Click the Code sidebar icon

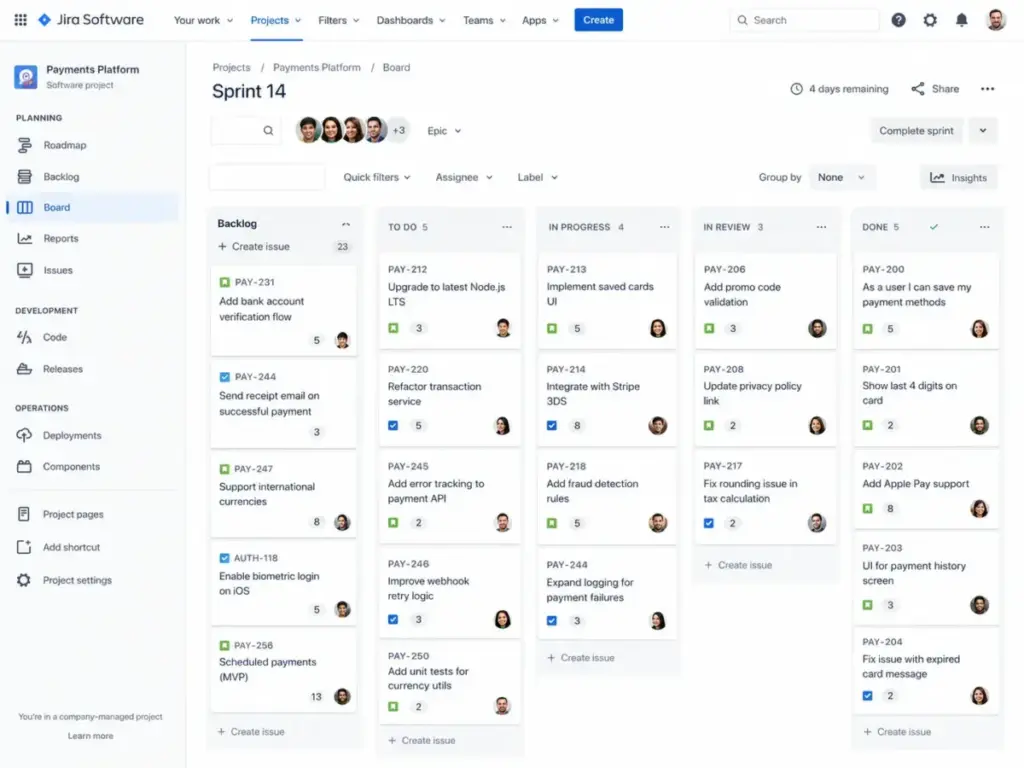point(24,337)
